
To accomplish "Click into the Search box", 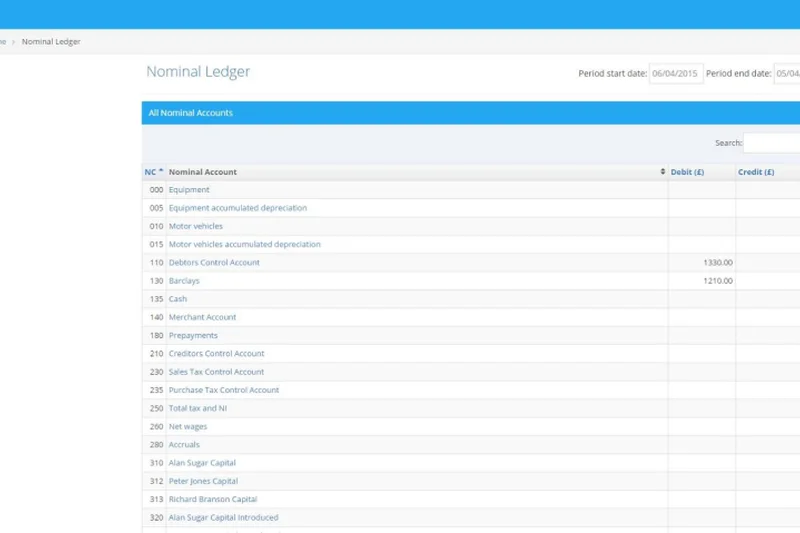I will tap(771, 143).
